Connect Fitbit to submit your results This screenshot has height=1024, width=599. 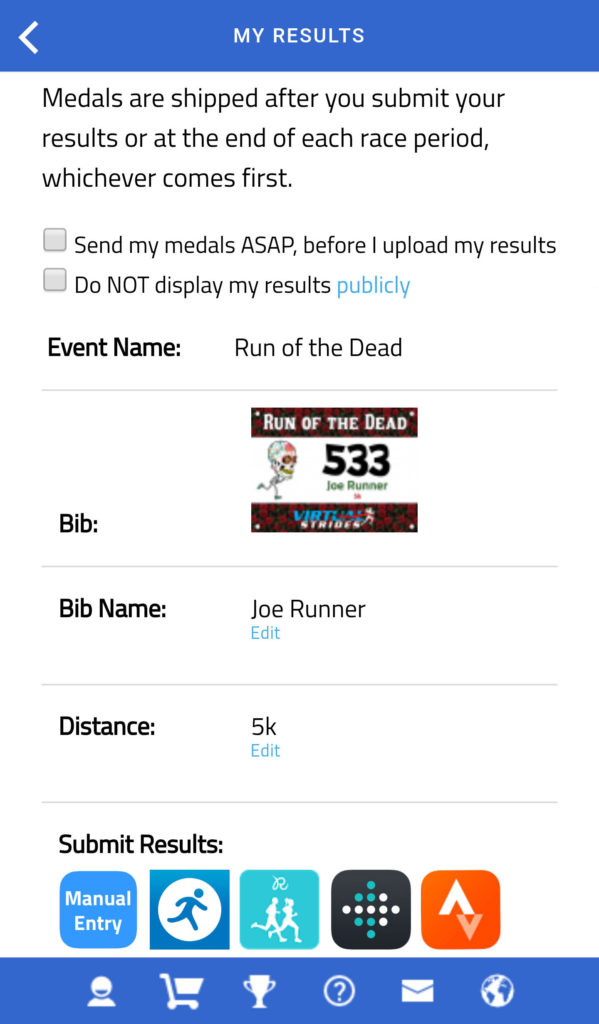370,909
